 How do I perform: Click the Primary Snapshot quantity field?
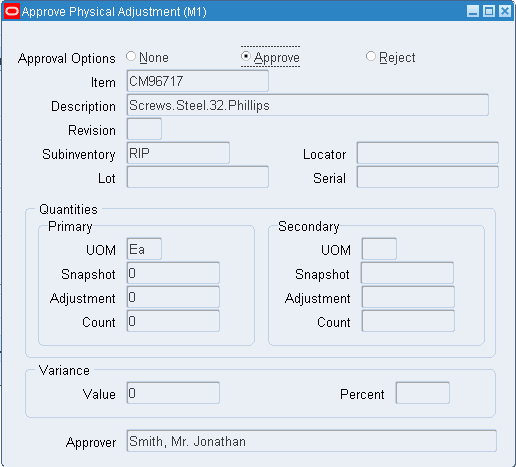click(x=173, y=273)
